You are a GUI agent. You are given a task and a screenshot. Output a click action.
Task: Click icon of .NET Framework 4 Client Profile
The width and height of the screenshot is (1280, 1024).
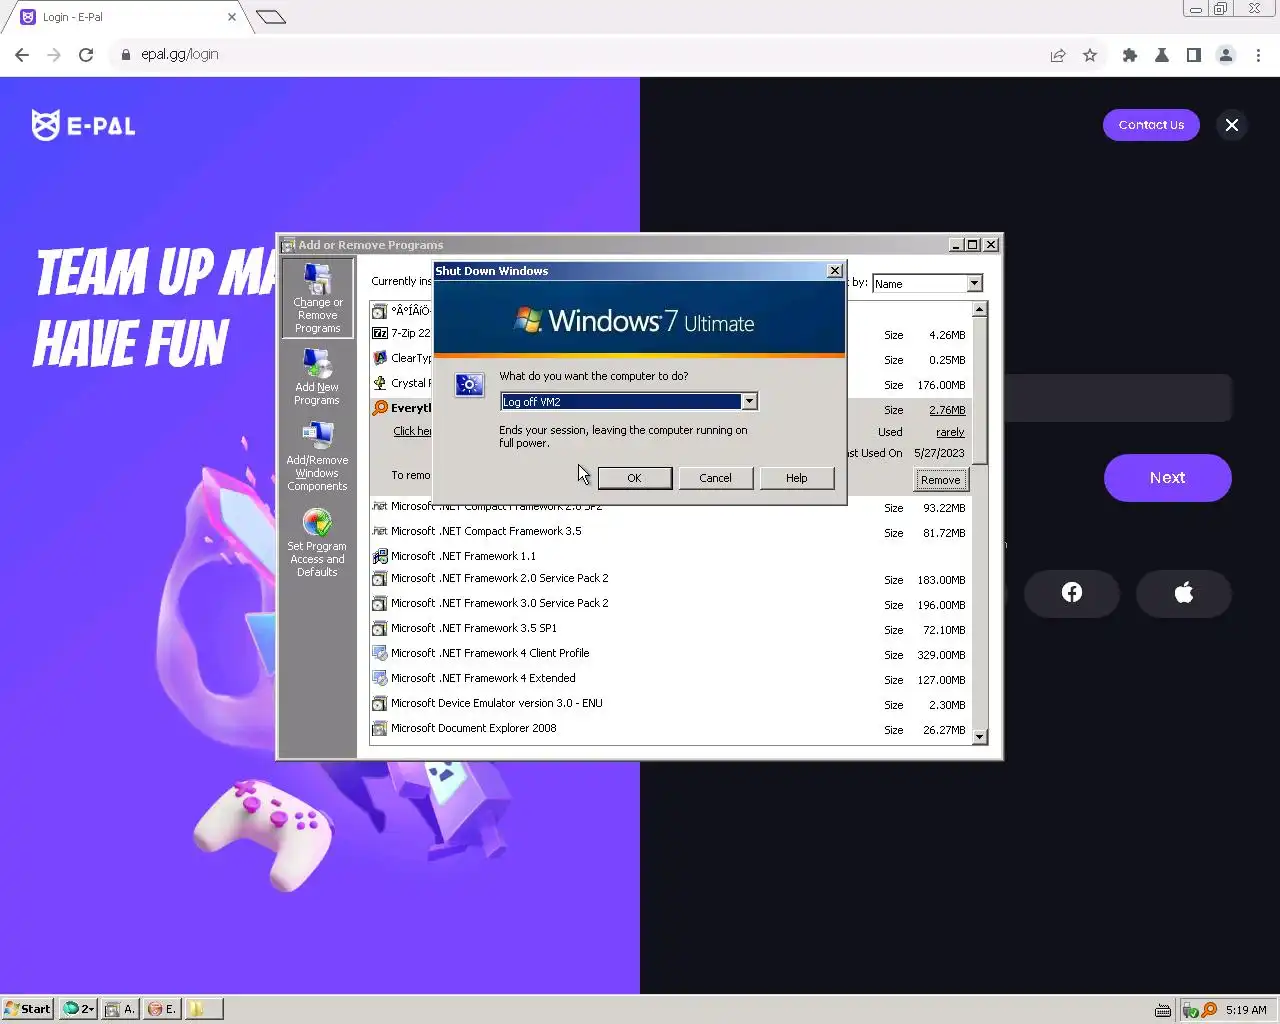pyautogui.click(x=380, y=653)
